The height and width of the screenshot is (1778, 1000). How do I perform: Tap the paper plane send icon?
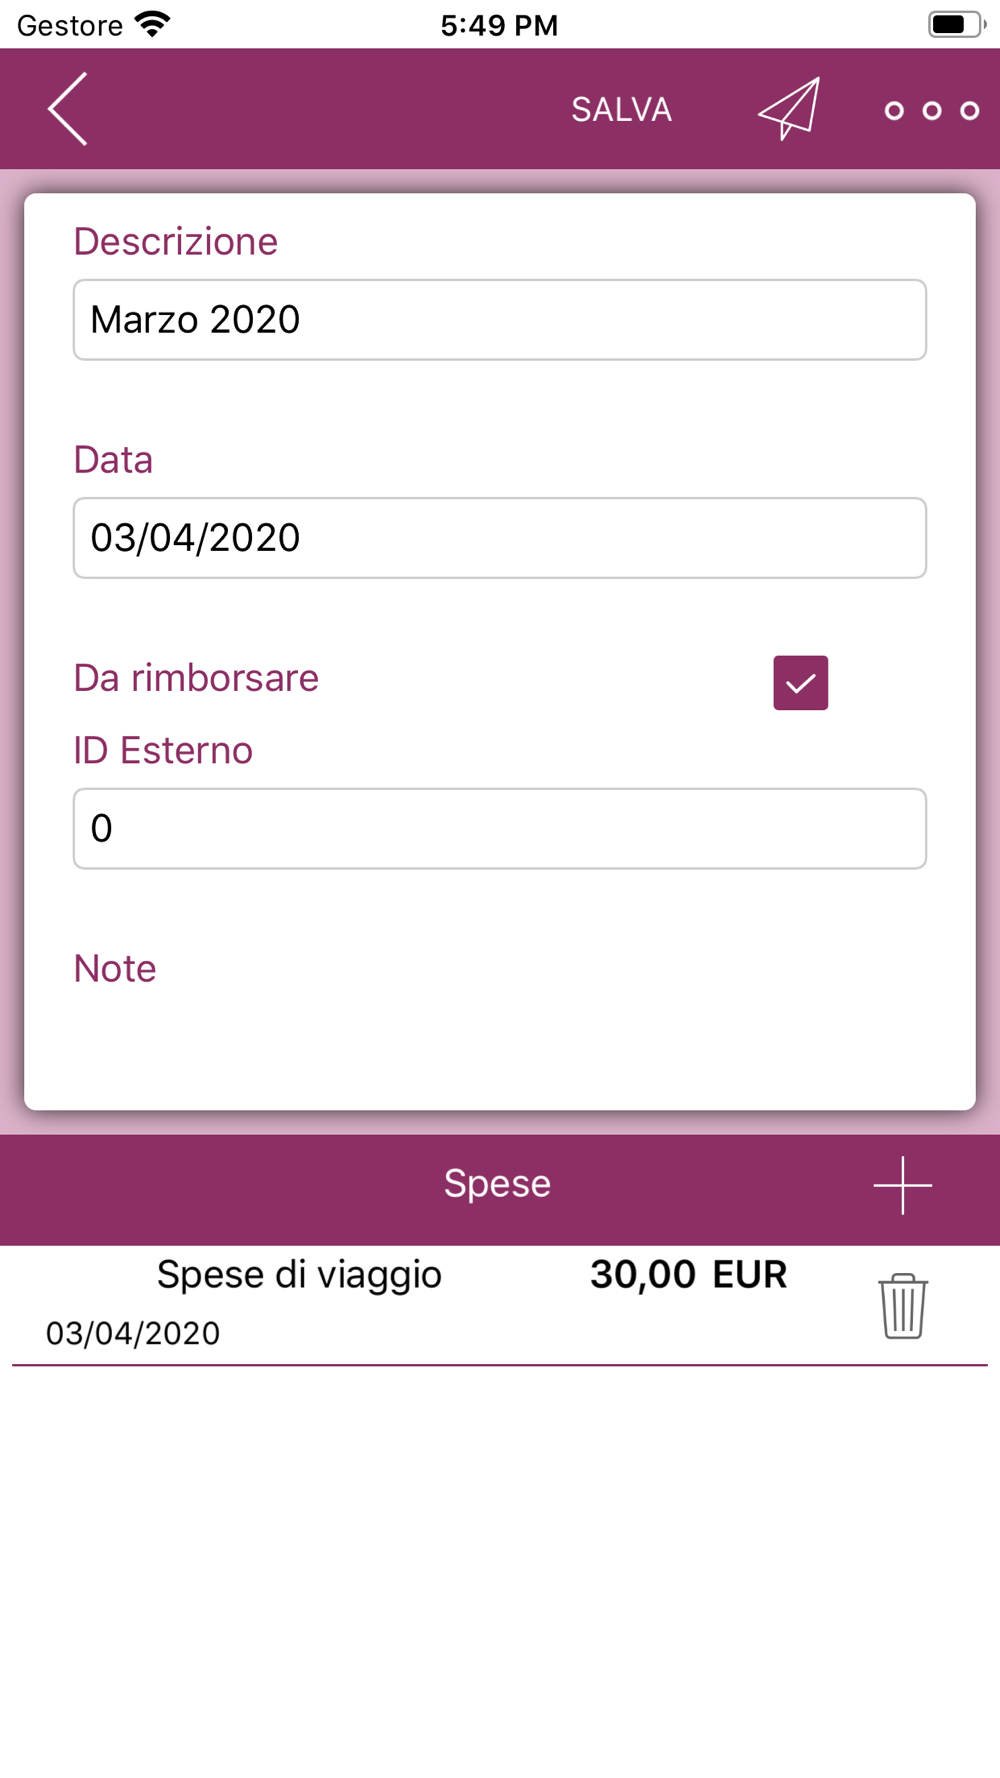point(789,108)
